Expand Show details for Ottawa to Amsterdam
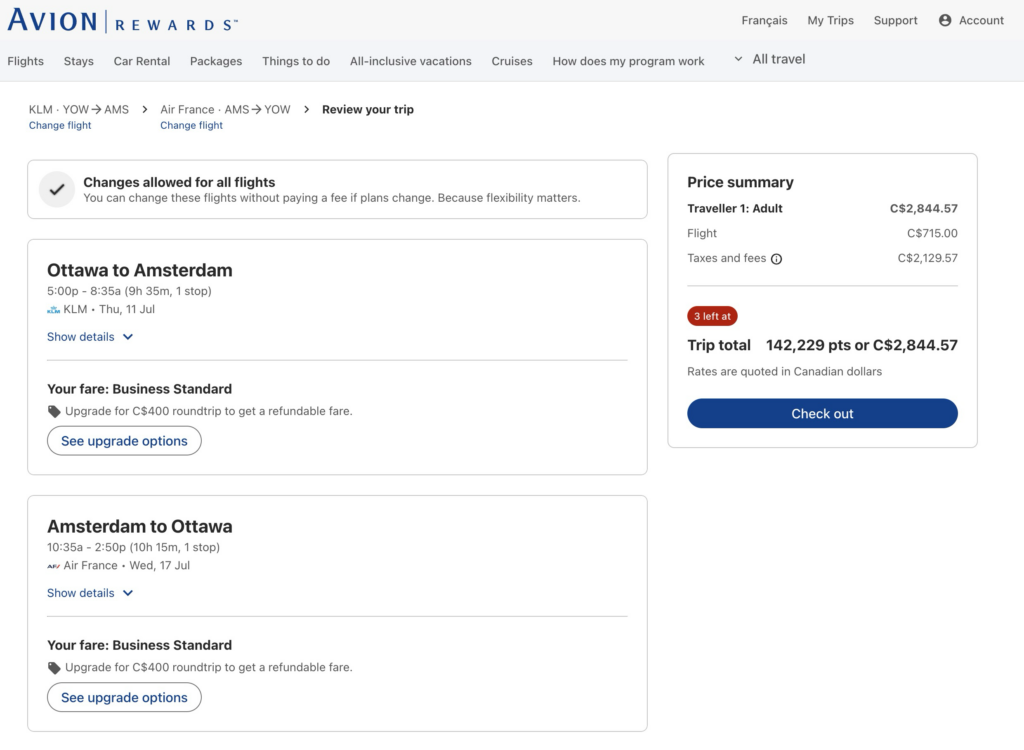 tap(90, 337)
